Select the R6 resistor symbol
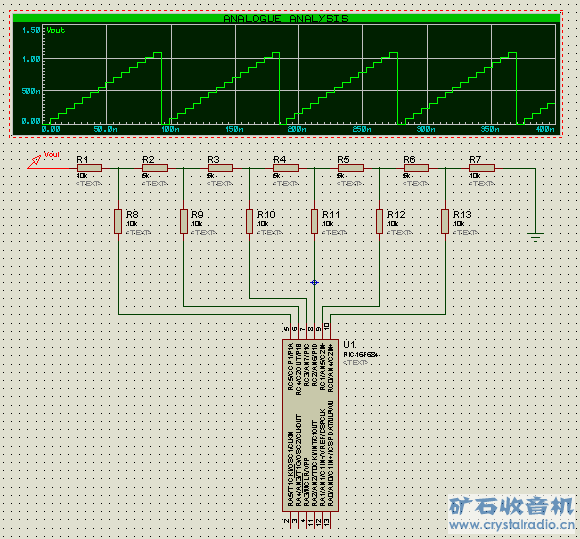Image resolution: width=580 pixels, height=539 pixels. click(417, 168)
